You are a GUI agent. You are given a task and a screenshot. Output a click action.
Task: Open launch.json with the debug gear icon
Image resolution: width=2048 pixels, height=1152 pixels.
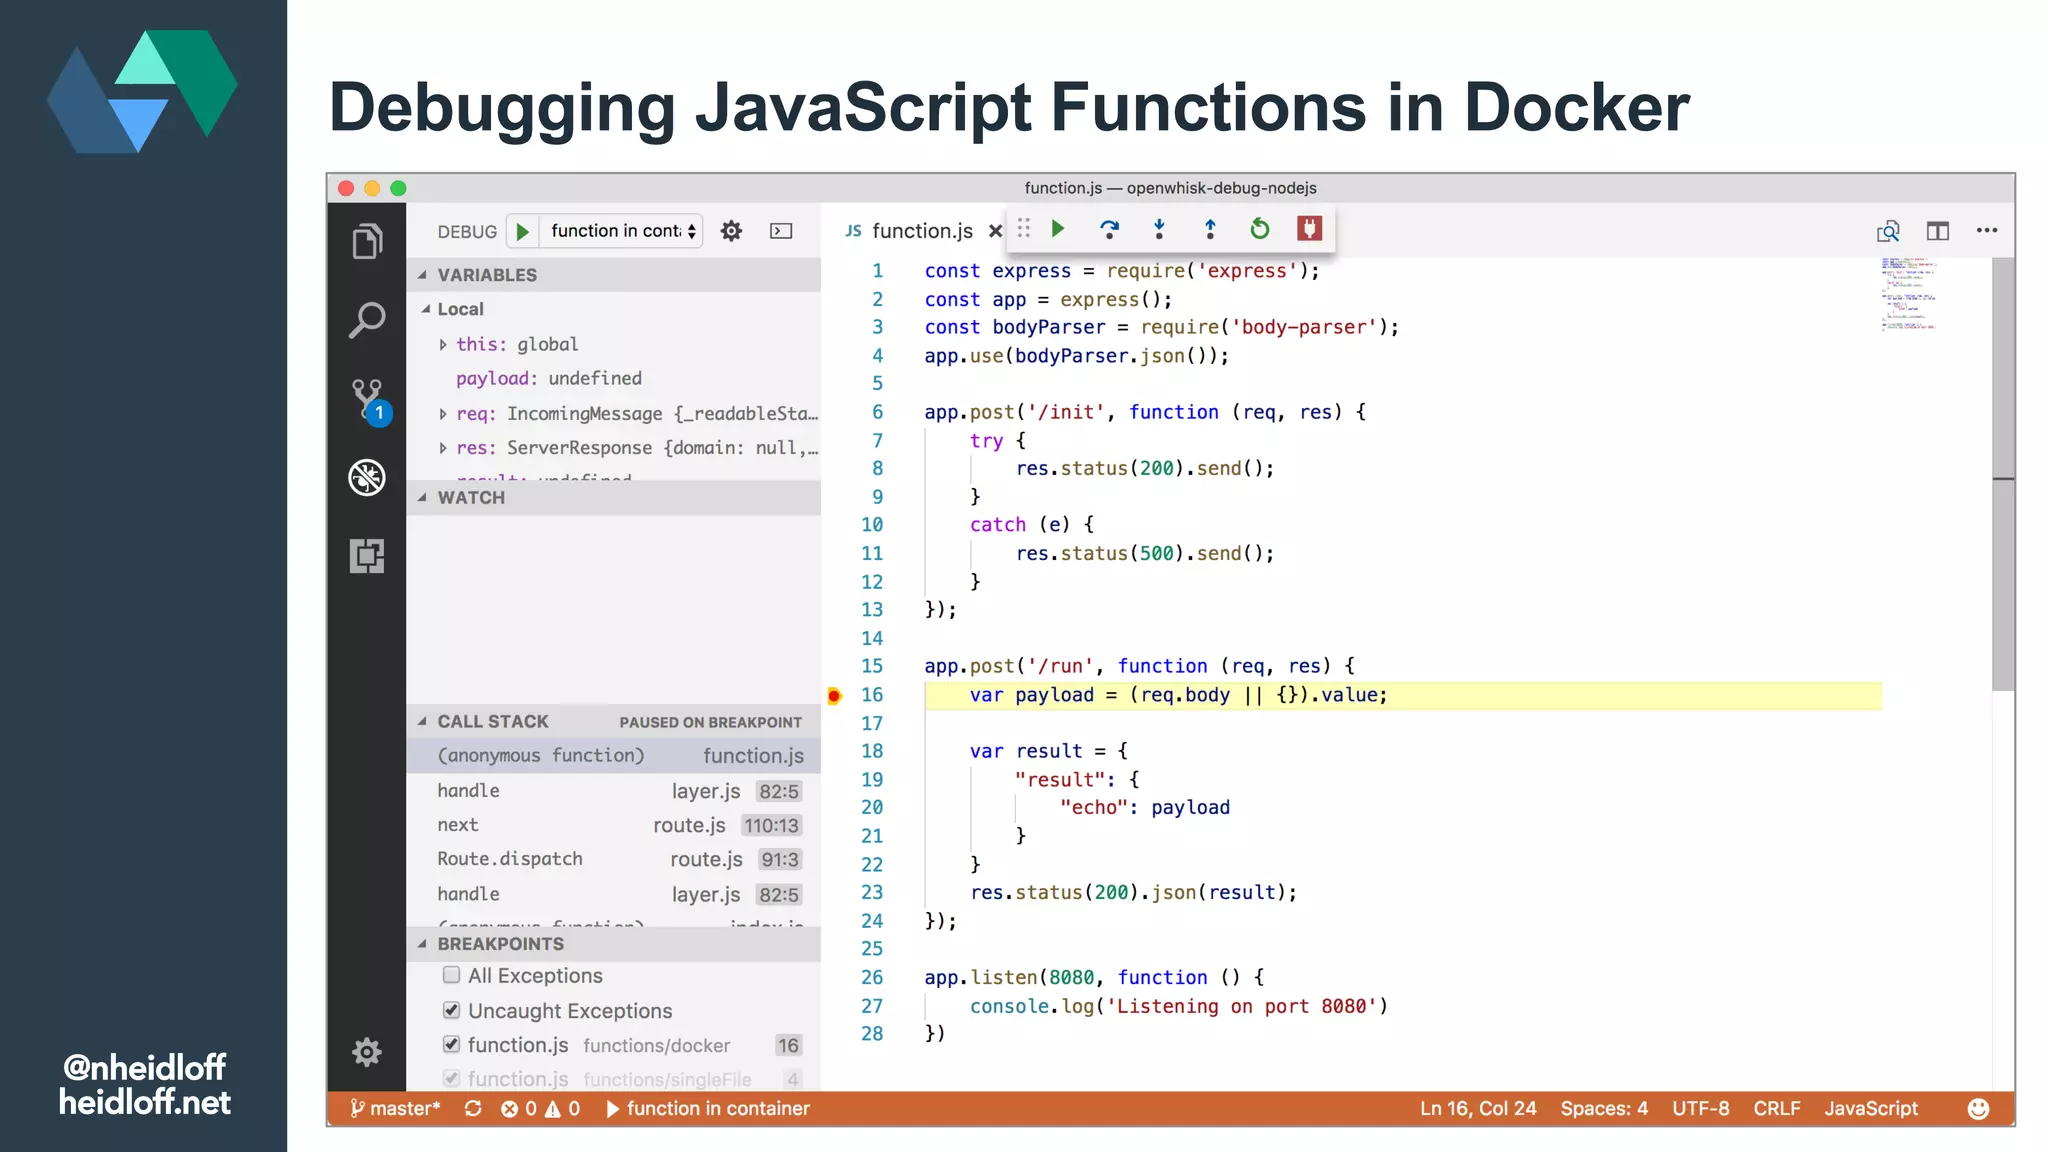[x=732, y=231]
